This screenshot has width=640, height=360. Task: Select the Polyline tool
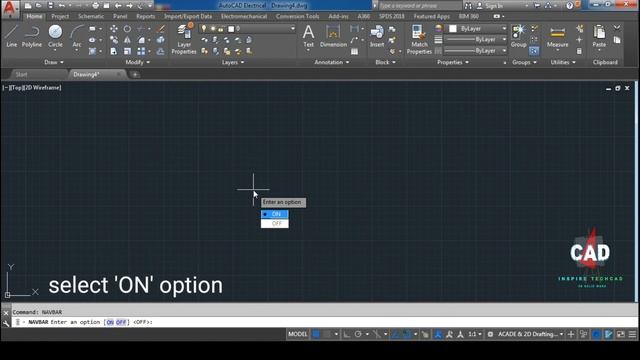[x=32, y=36]
